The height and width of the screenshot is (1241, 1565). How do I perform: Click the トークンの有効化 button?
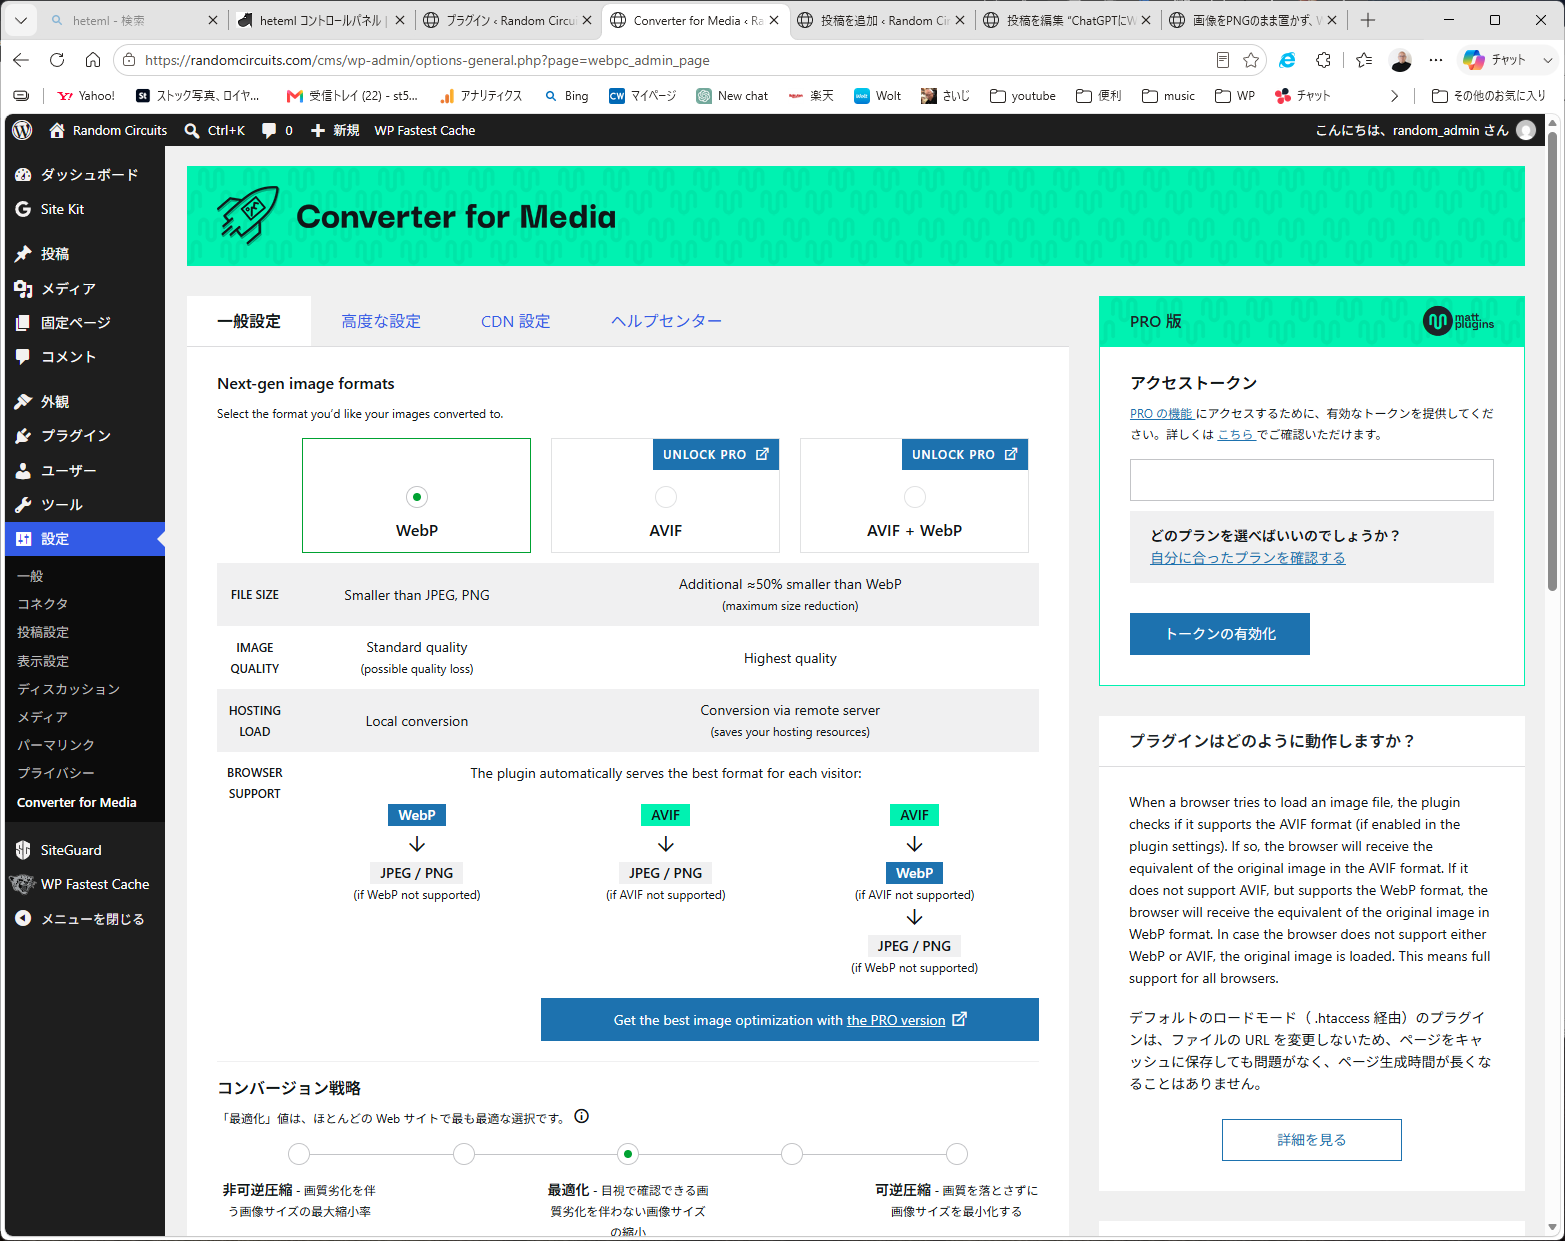pyautogui.click(x=1220, y=634)
